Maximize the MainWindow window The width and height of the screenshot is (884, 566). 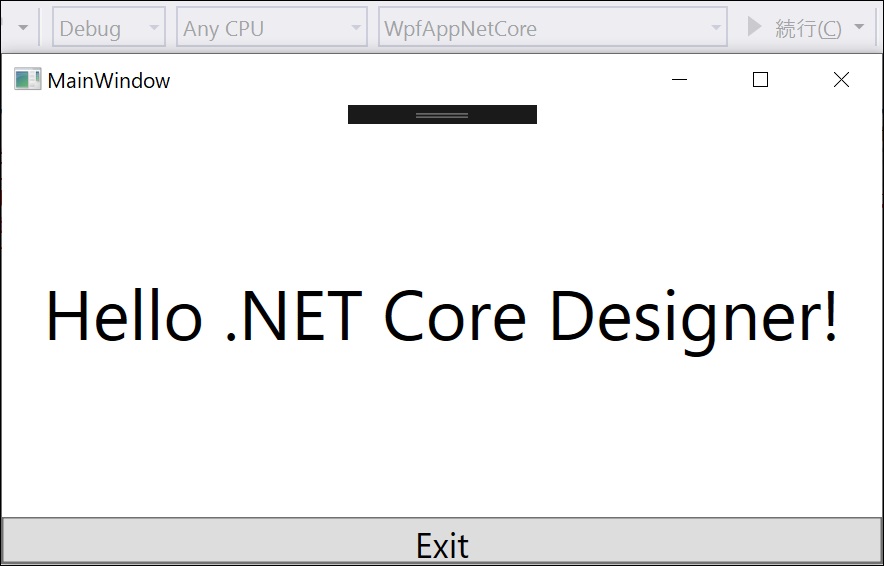761,79
